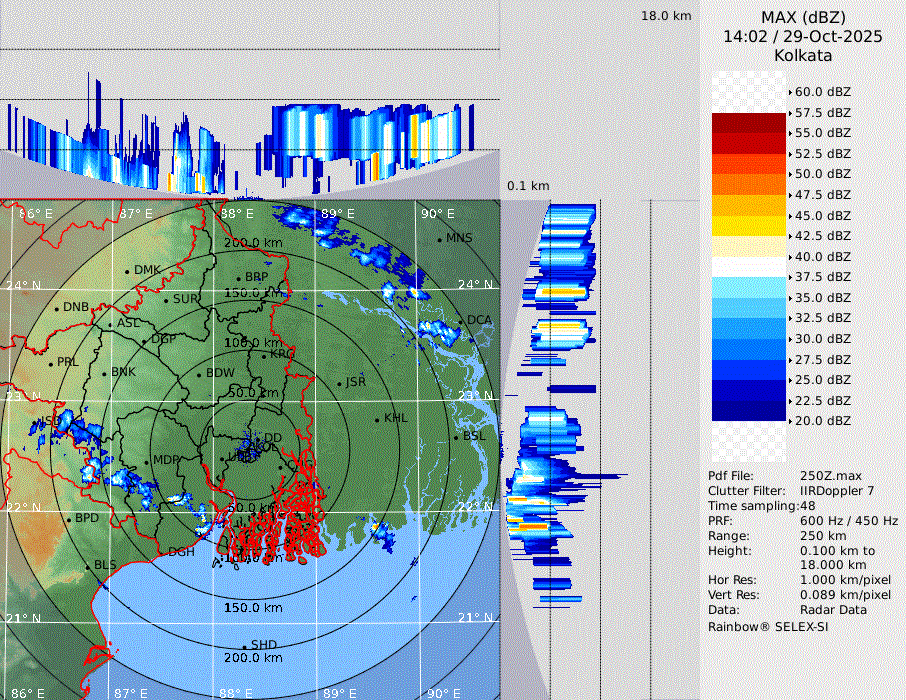Viewport: 906px width, 700px height.
Task: Click the Rainbow SELEX-SI credit text
Action: point(768,626)
